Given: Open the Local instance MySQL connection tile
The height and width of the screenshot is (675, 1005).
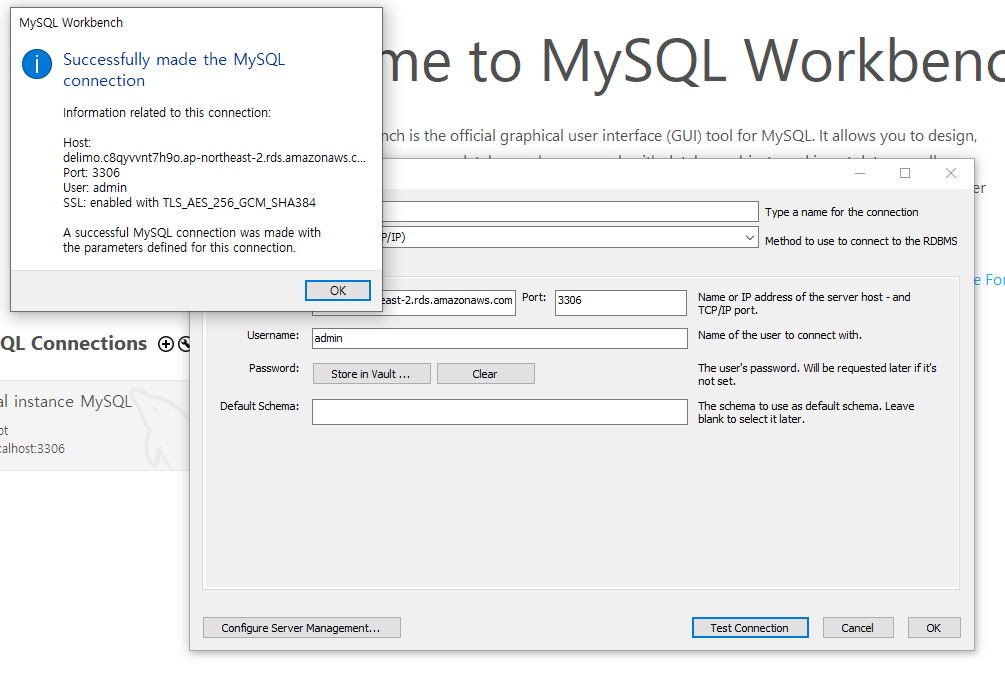Looking at the screenshot, I should click(94, 426).
